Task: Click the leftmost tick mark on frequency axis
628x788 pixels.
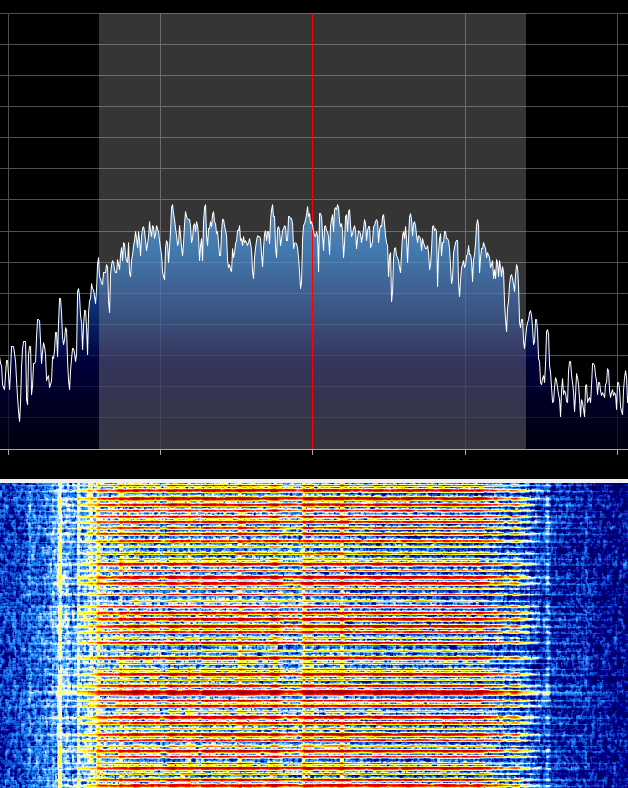Action: point(8,452)
